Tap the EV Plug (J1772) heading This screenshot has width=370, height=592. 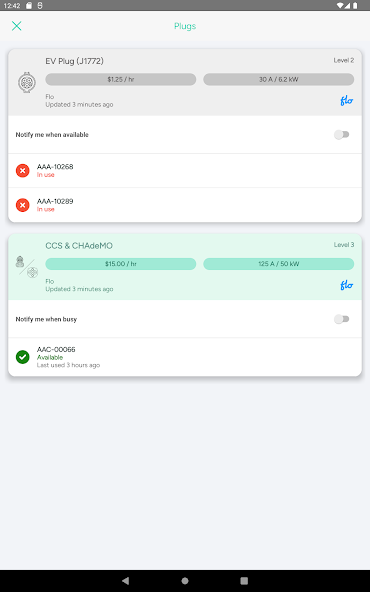coord(74,61)
